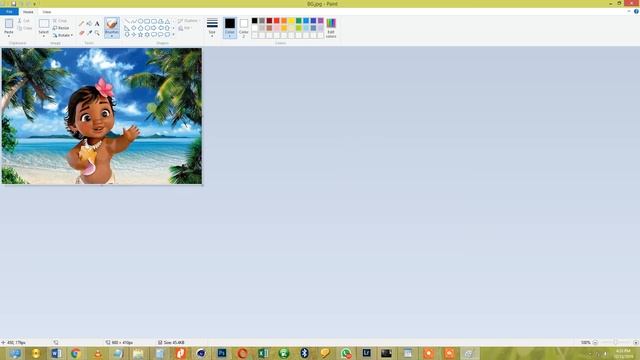
Task: Pick the black color swatch
Action: click(x=255, y=21)
